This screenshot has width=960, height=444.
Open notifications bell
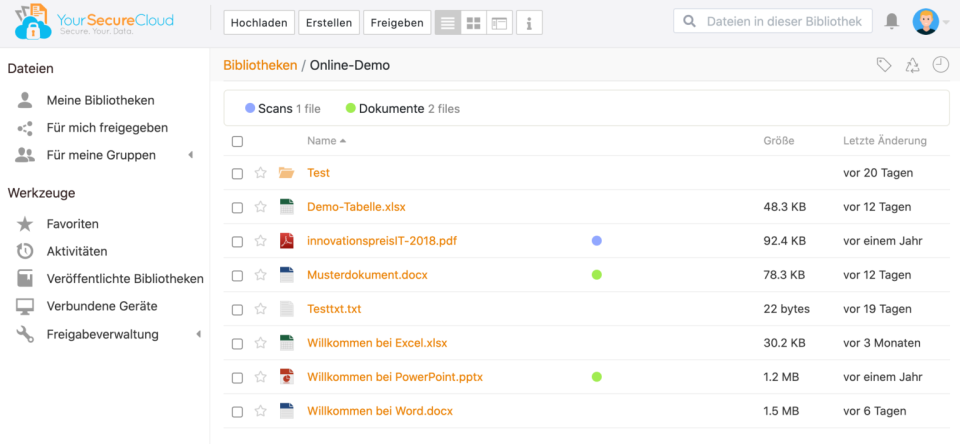coord(892,21)
